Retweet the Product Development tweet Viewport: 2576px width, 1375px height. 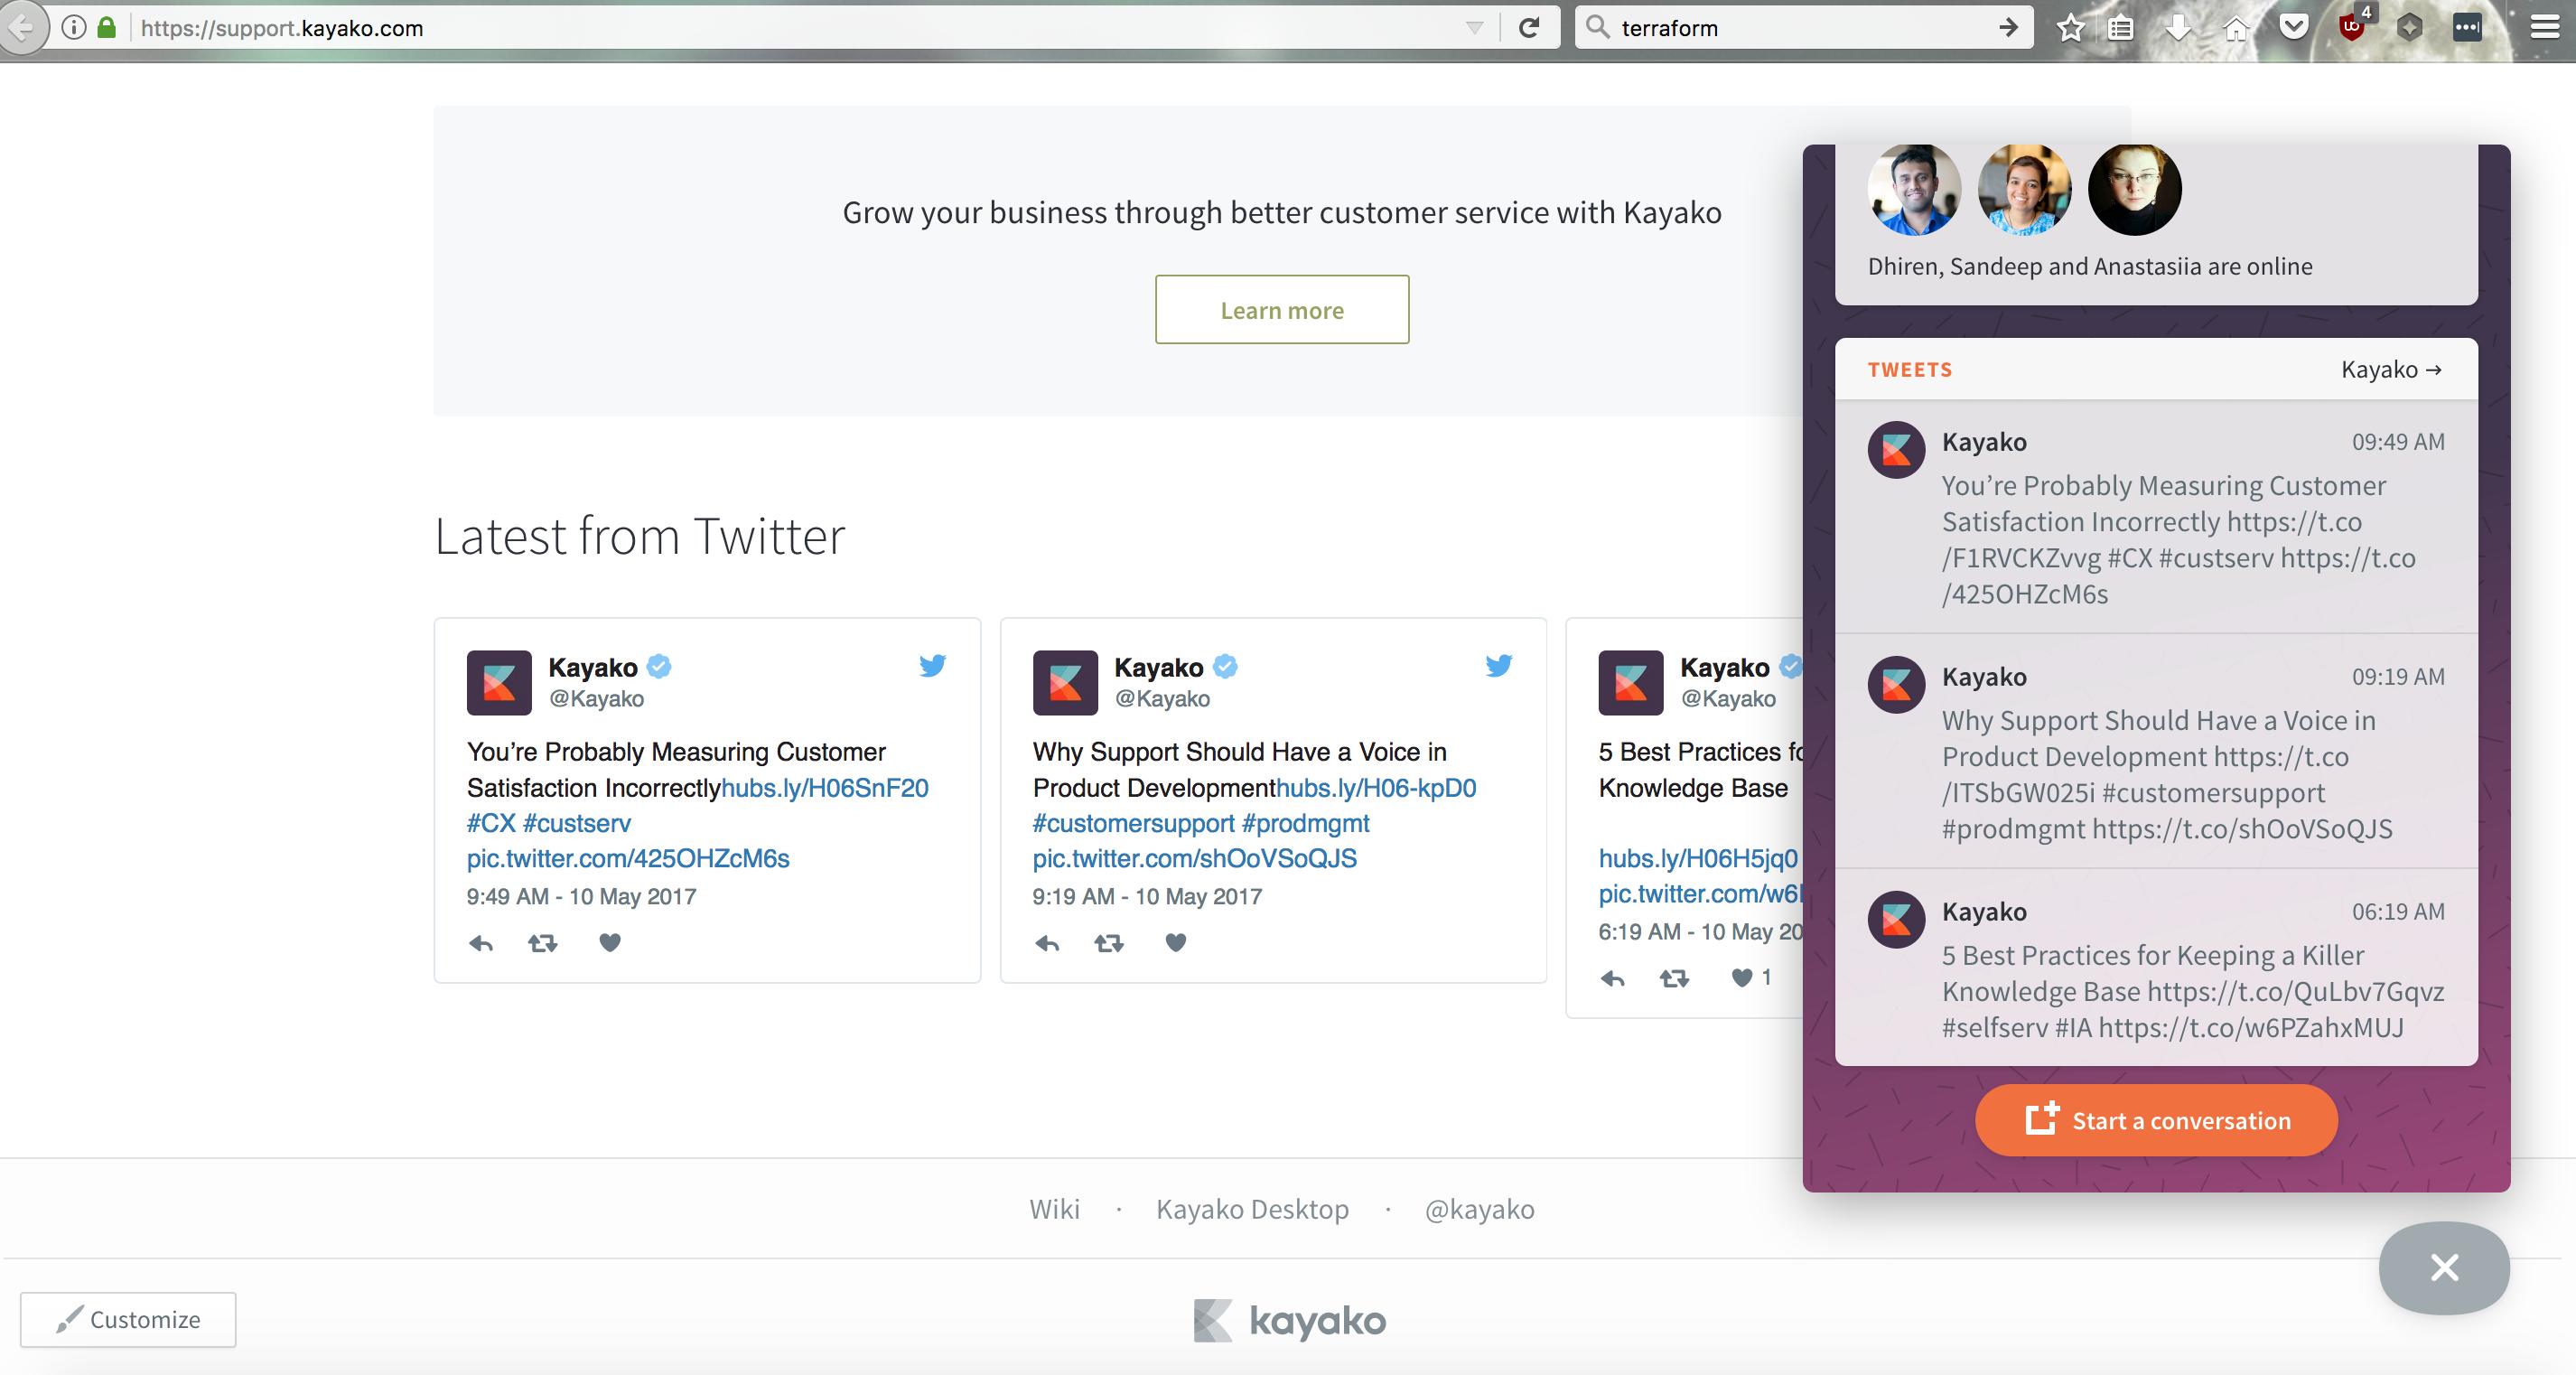point(1108,942)
